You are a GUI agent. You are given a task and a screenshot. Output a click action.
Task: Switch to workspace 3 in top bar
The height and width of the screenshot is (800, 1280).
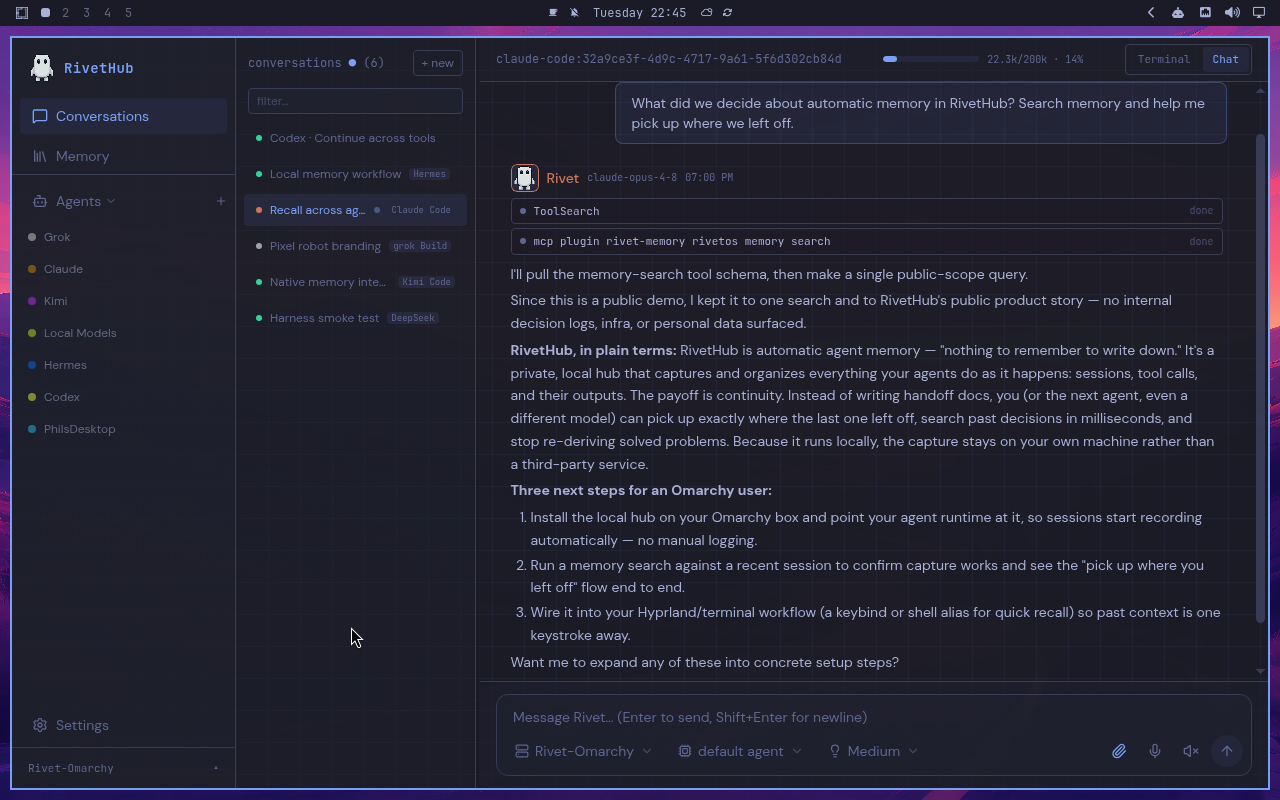[x=87, y=13]
